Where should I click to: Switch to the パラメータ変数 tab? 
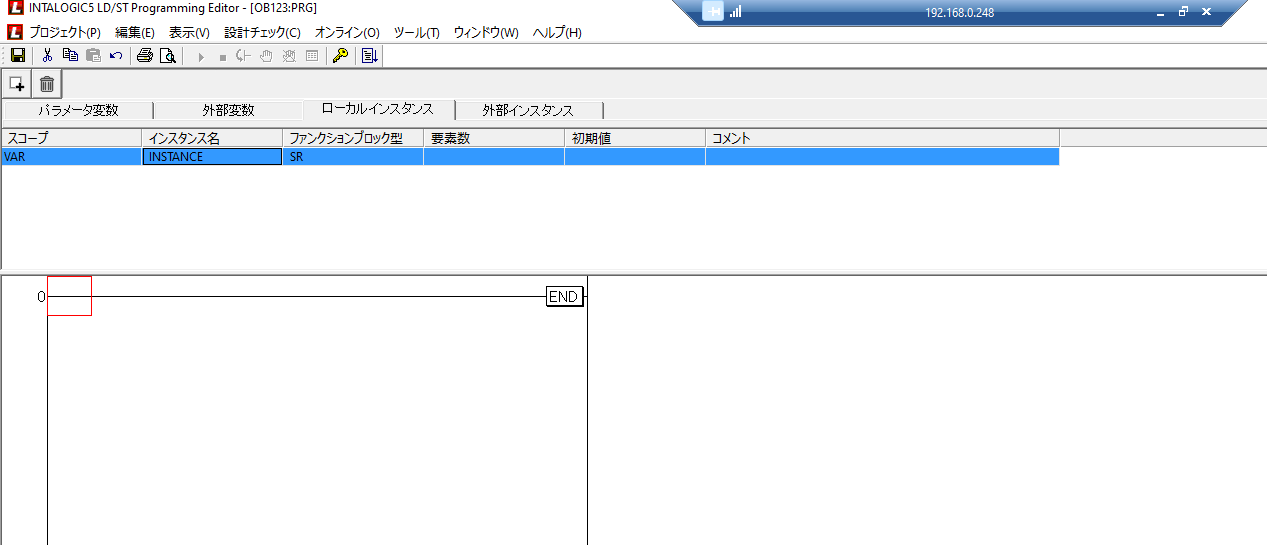(78, 110)
